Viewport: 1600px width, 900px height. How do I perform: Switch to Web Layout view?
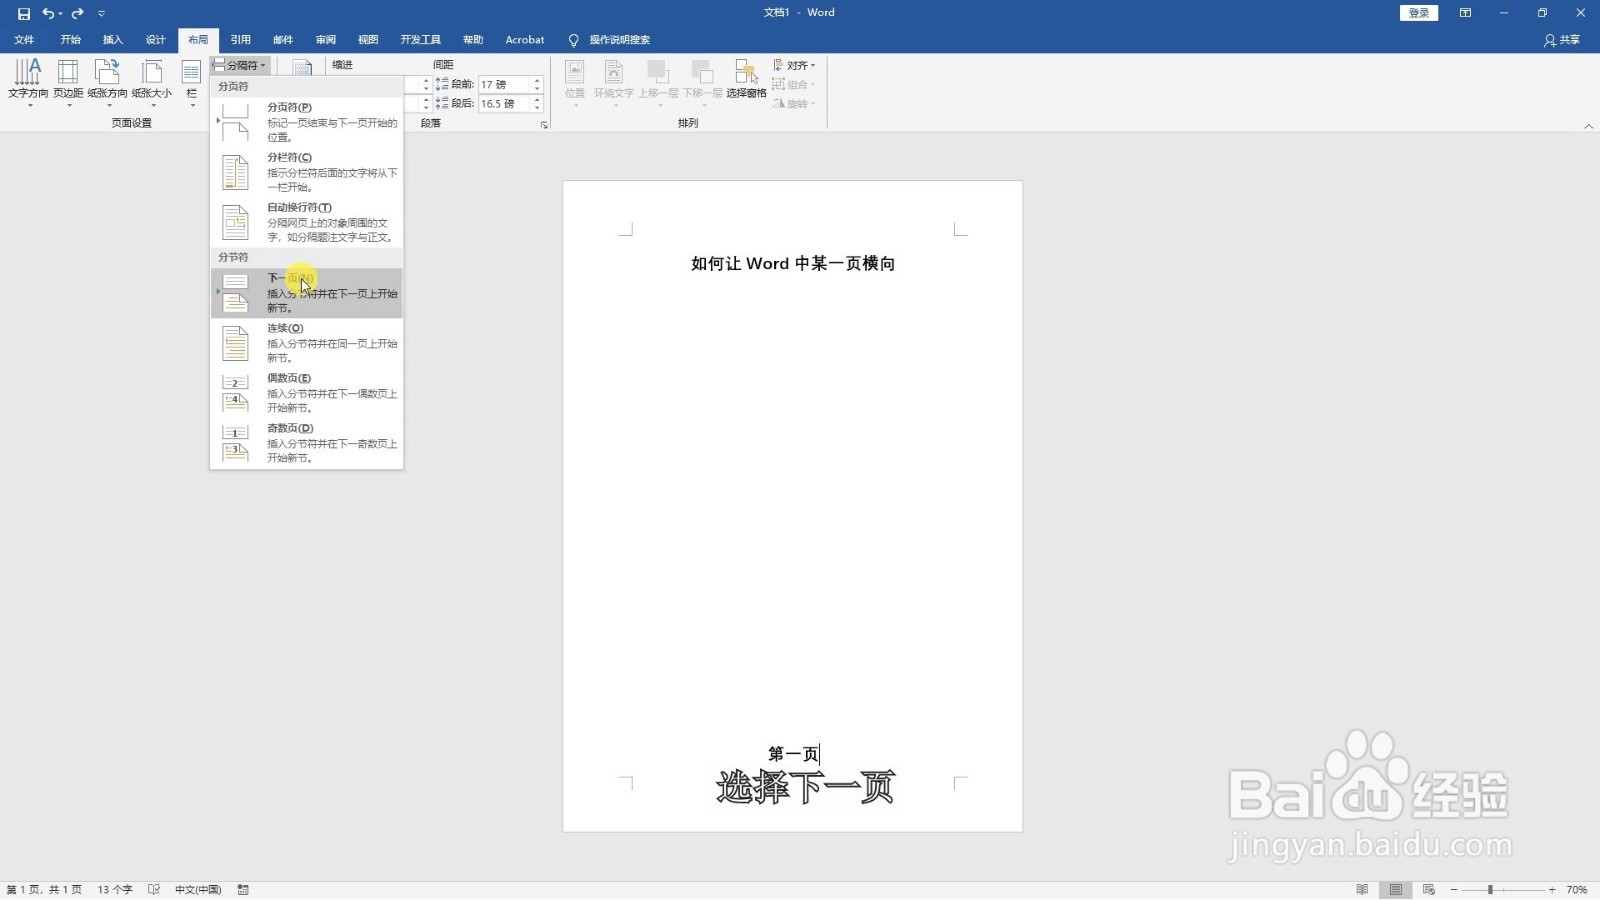click(1429, 890)
